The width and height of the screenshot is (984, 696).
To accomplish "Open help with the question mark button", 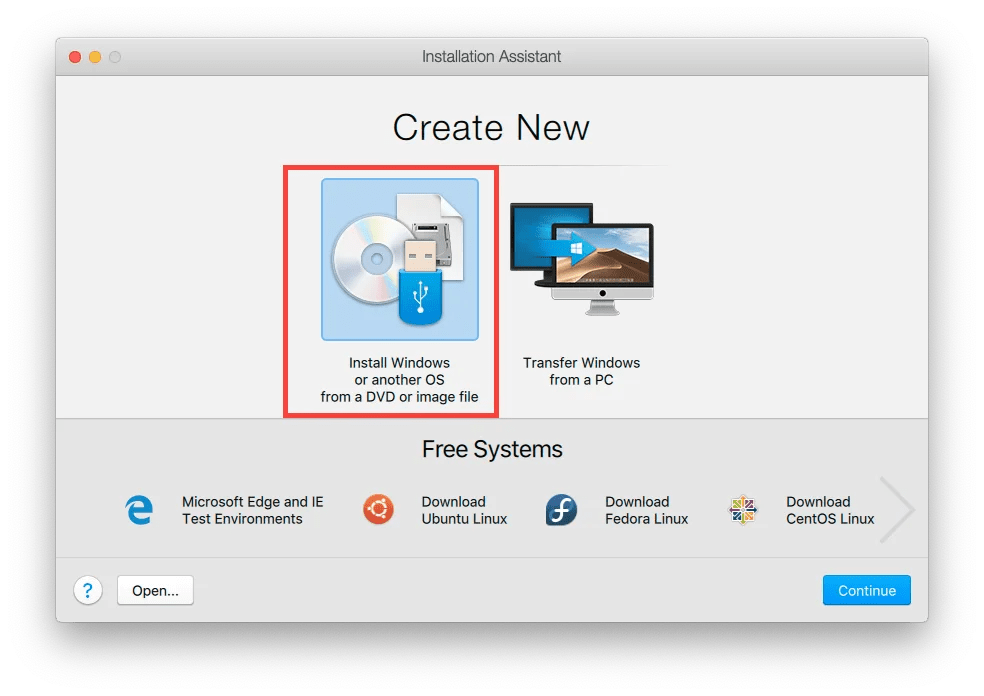I will click(x=88, y=590).
